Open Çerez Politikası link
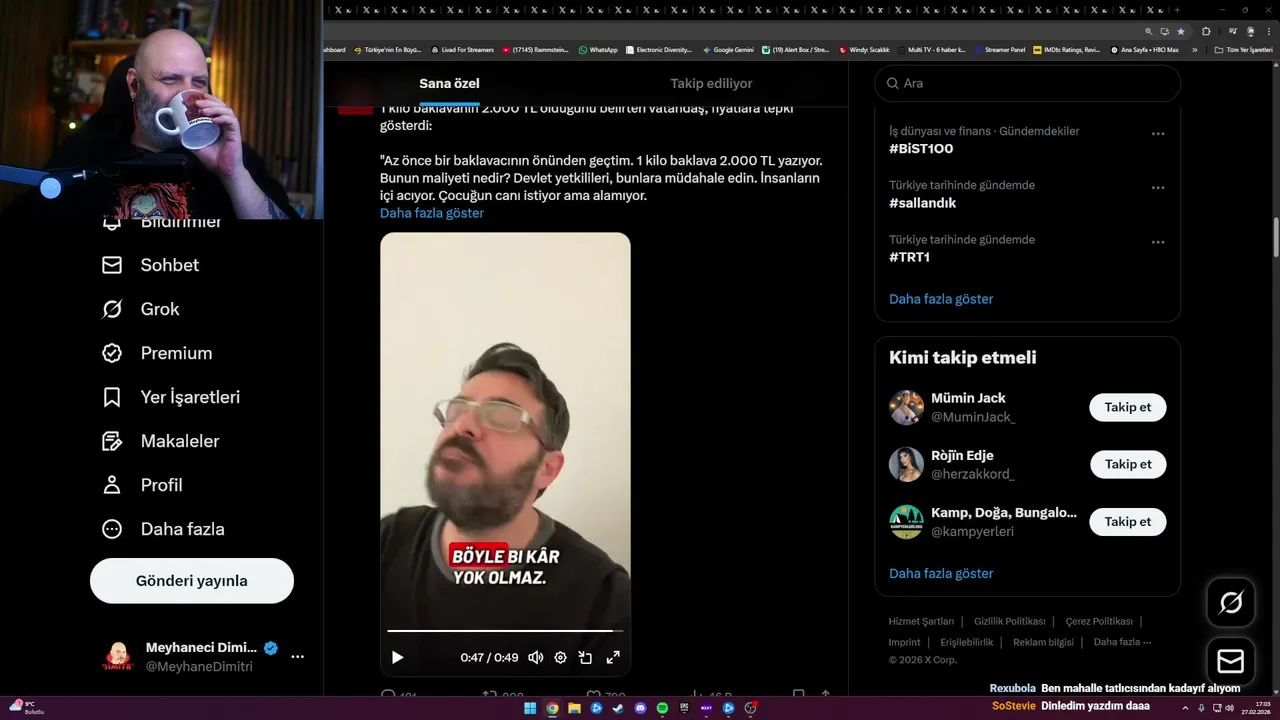The height and width of the screenshot is (720, 1280). (1099, 621)
